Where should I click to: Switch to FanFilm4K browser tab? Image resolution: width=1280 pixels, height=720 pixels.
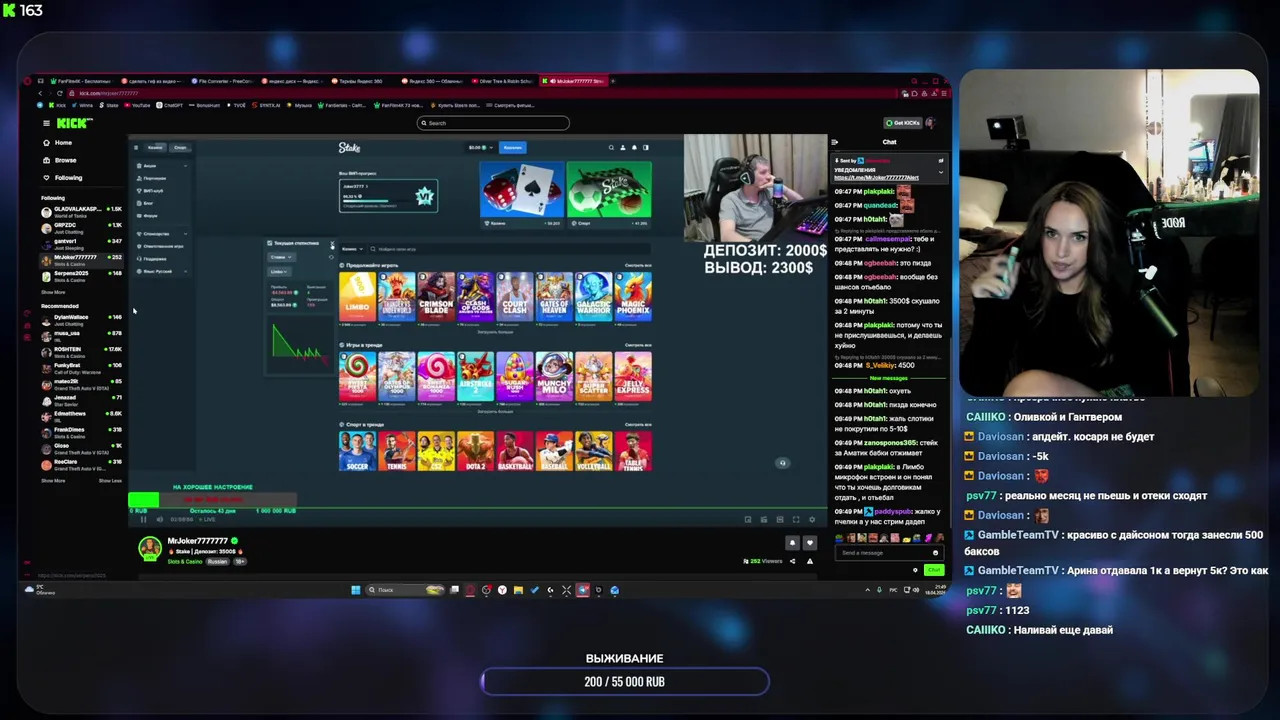80,81
